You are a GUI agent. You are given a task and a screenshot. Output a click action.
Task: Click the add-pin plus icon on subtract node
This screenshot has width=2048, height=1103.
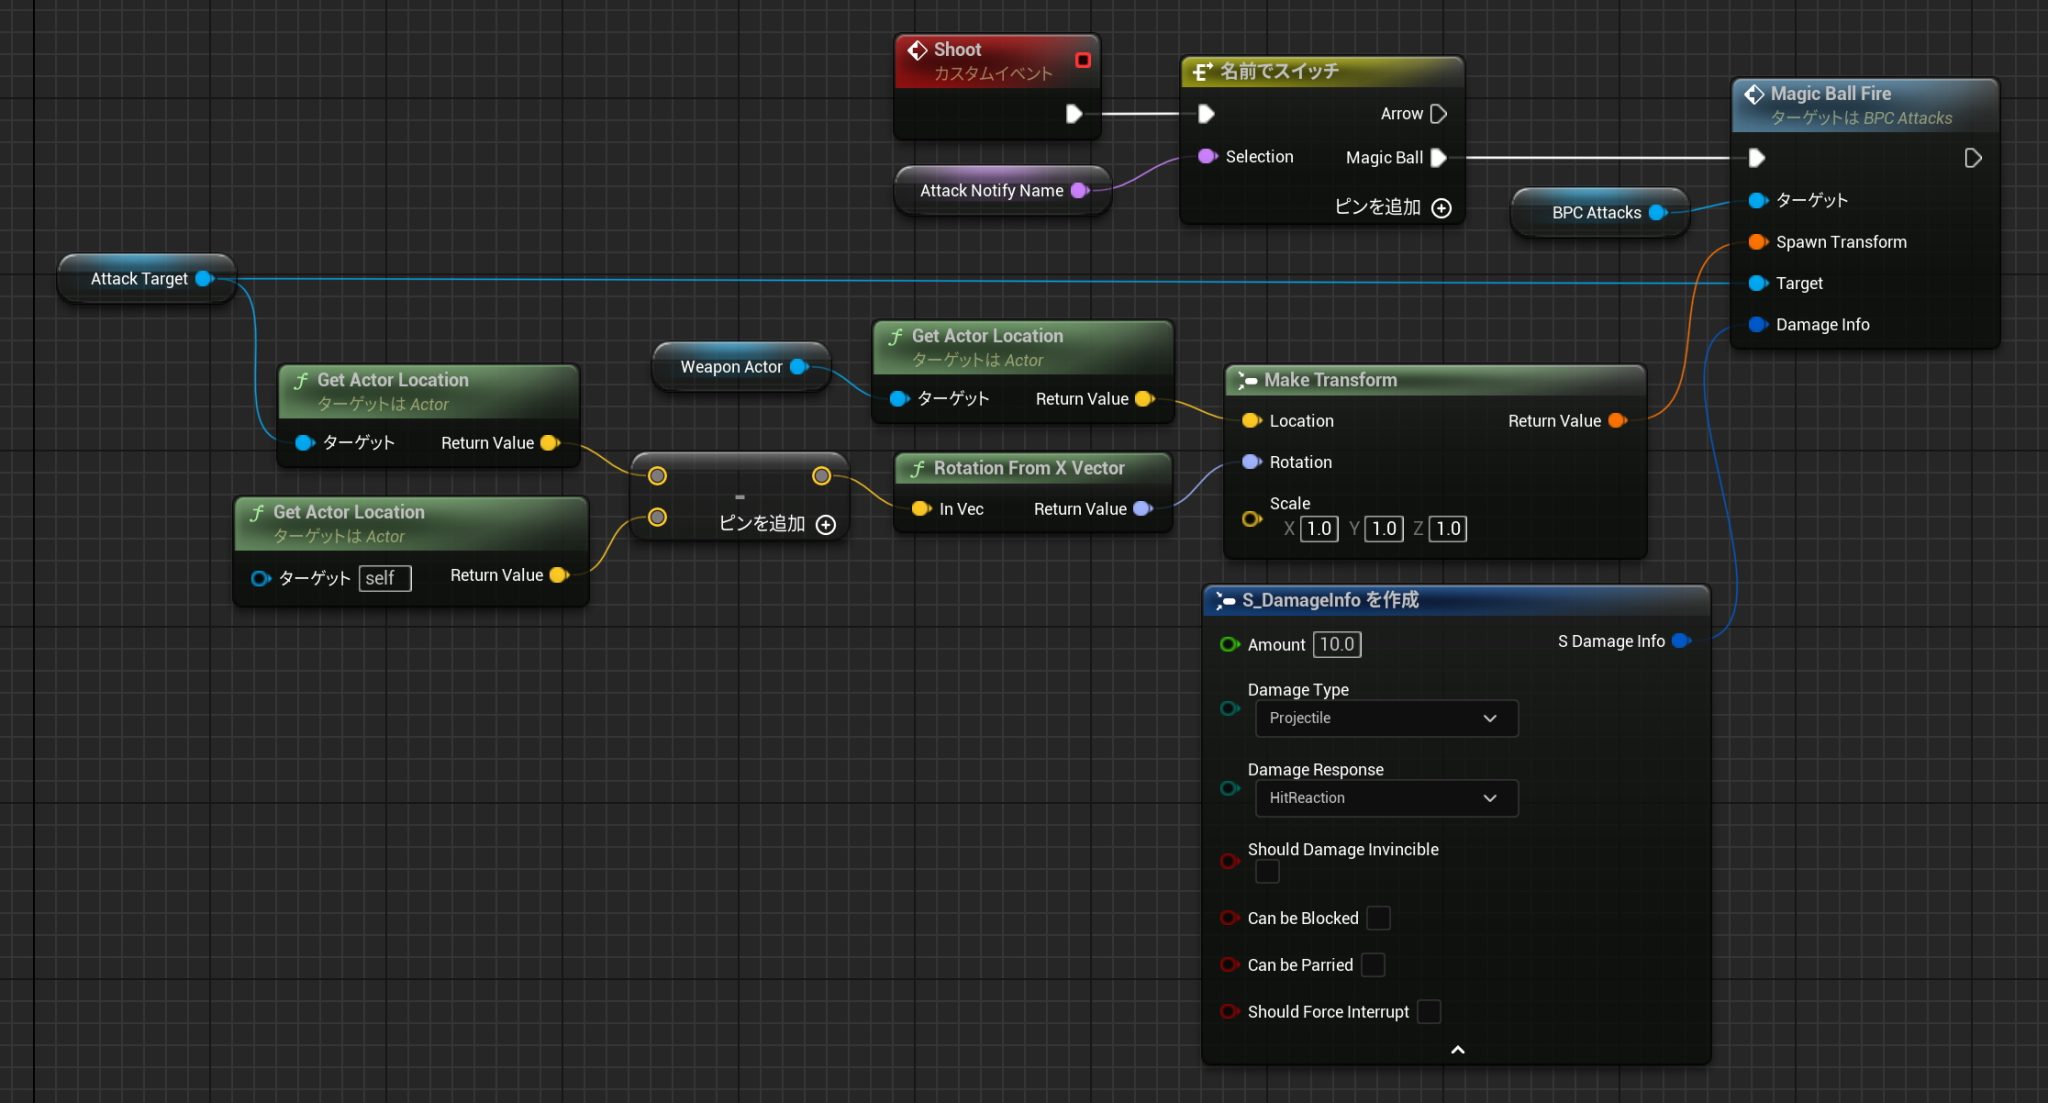coord(826,525)
